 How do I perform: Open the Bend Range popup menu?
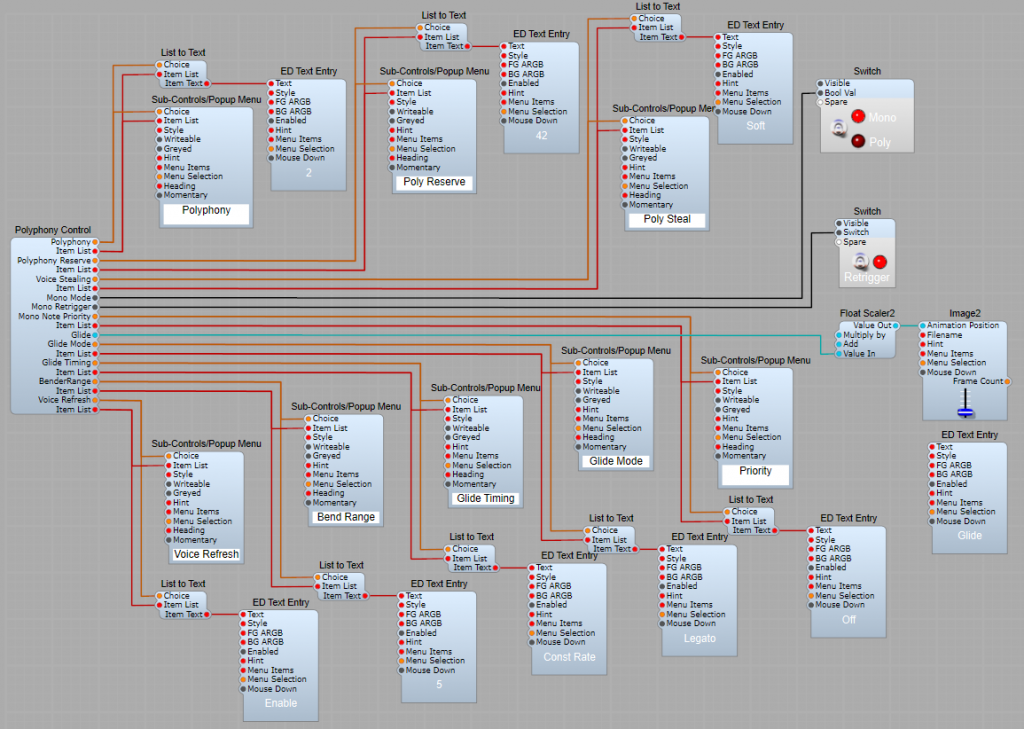[345, 517]
